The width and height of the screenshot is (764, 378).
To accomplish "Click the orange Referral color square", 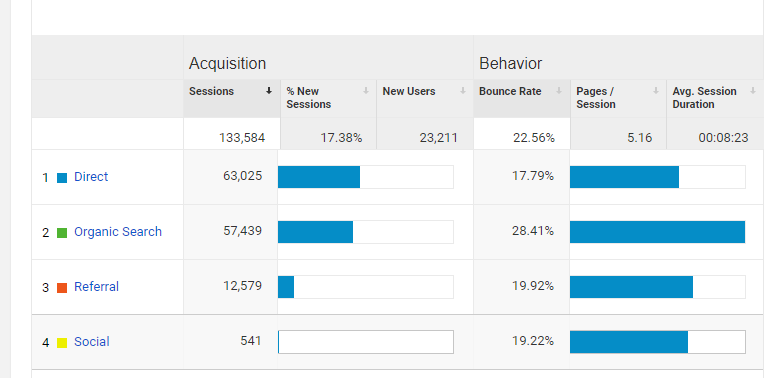I will 62,288.
